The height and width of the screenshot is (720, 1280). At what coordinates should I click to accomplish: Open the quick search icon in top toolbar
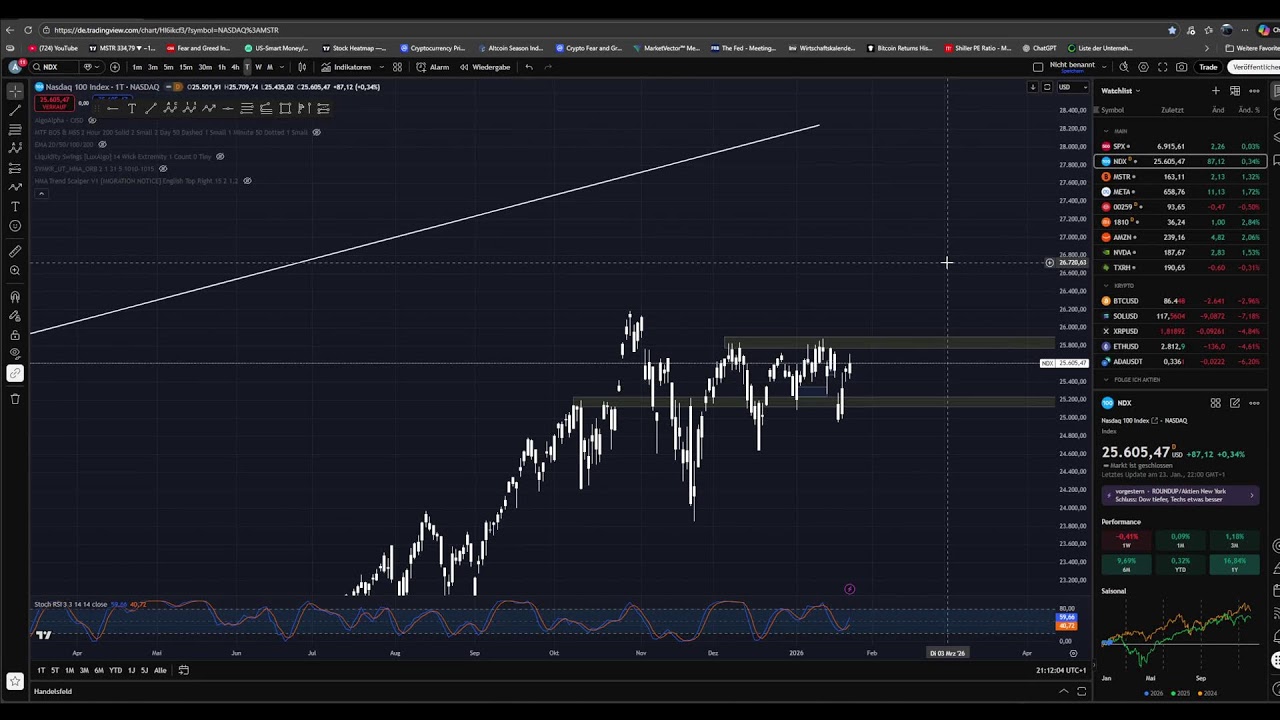(x=1124, y=67)
